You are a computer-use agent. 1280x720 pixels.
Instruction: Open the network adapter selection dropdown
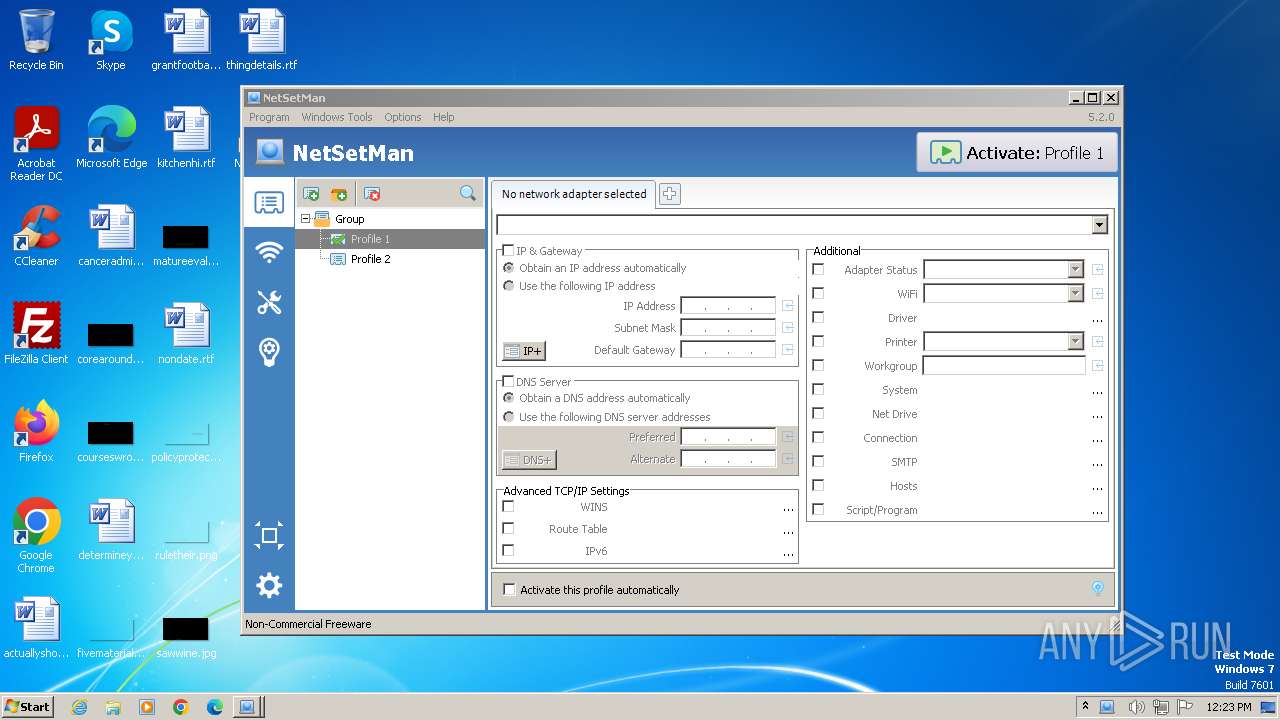click(1100, 225)
